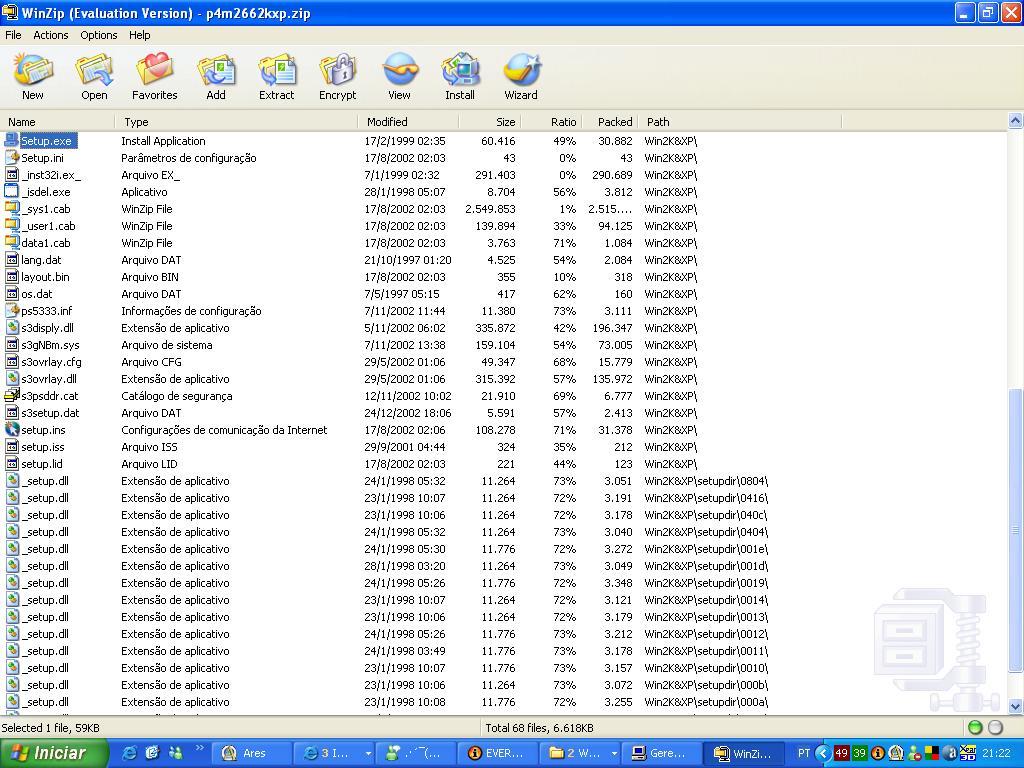Sort files by the Type column

[x=236, y=121]
